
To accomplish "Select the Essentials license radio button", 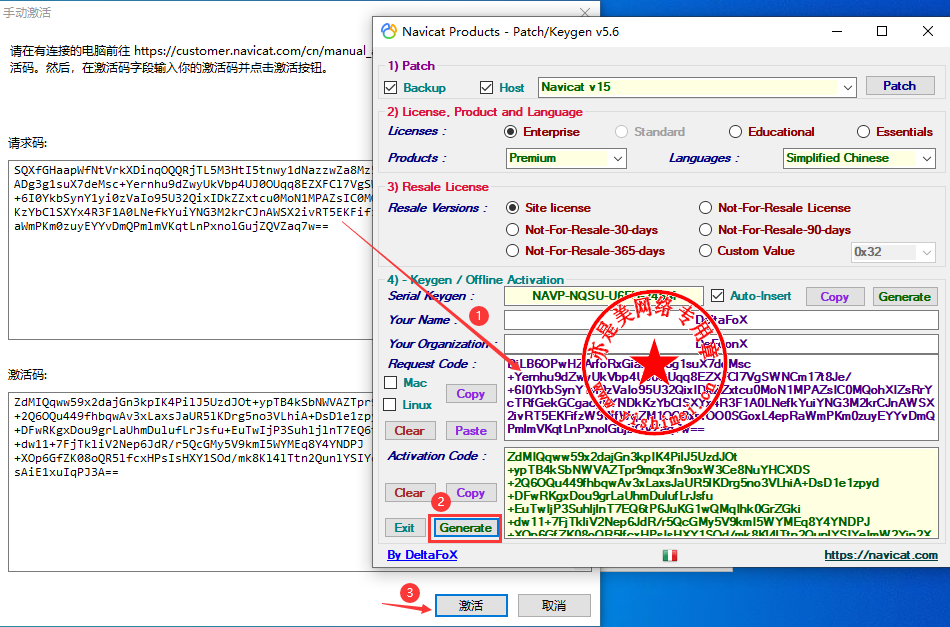I will pyautogui.click(x=863, y=131).
